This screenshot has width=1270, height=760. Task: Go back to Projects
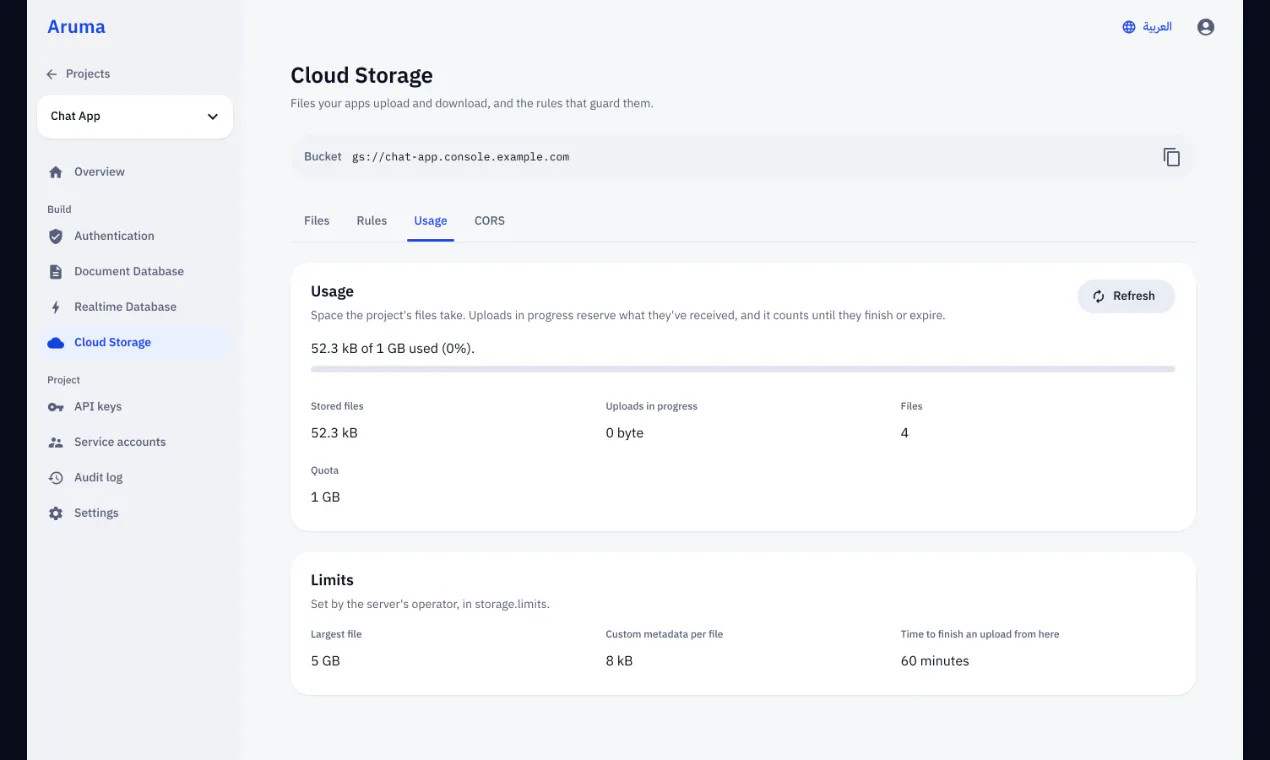78,74
